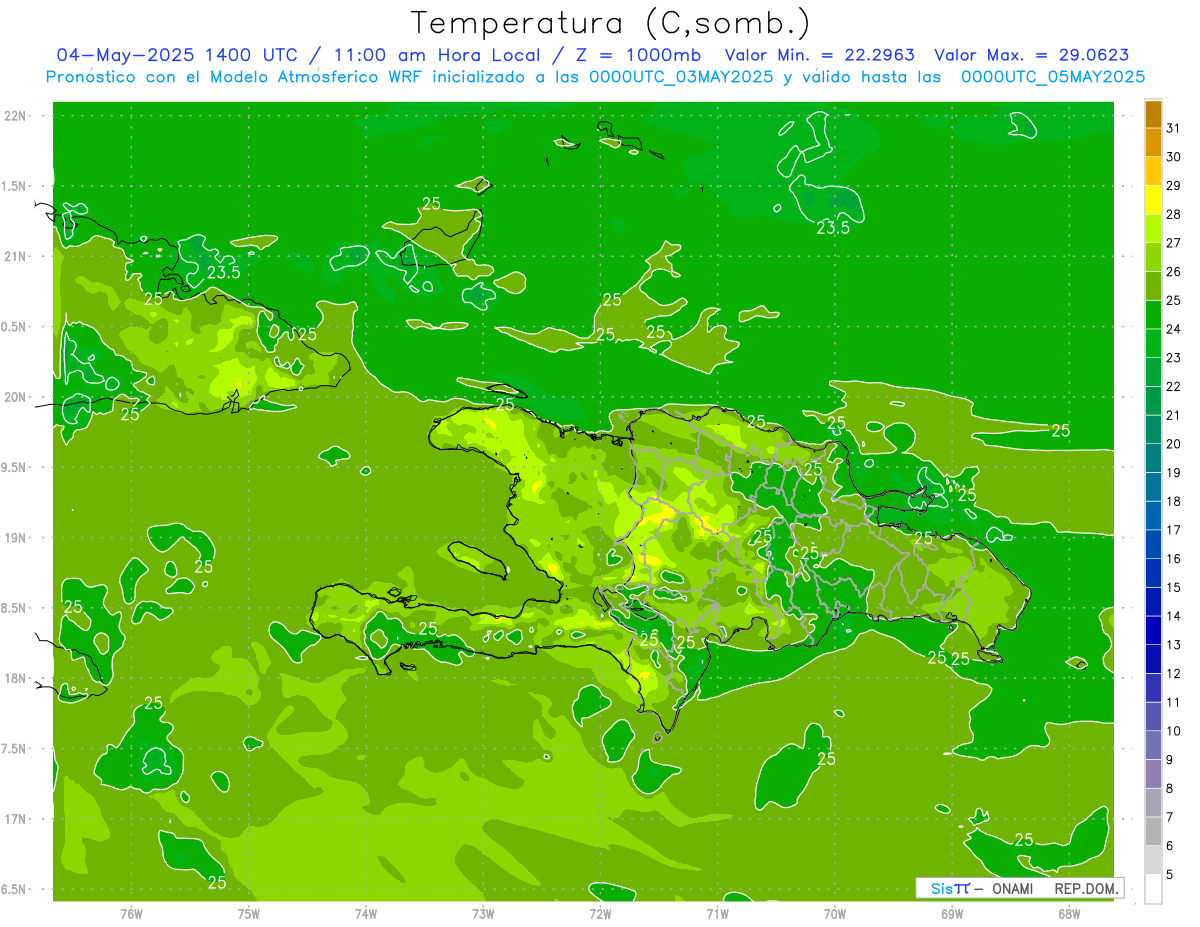Click the teal swatch between 19 and 20
Image resolution: width=1200 pixels, height=927 pixels.
tap(1153, 458)
